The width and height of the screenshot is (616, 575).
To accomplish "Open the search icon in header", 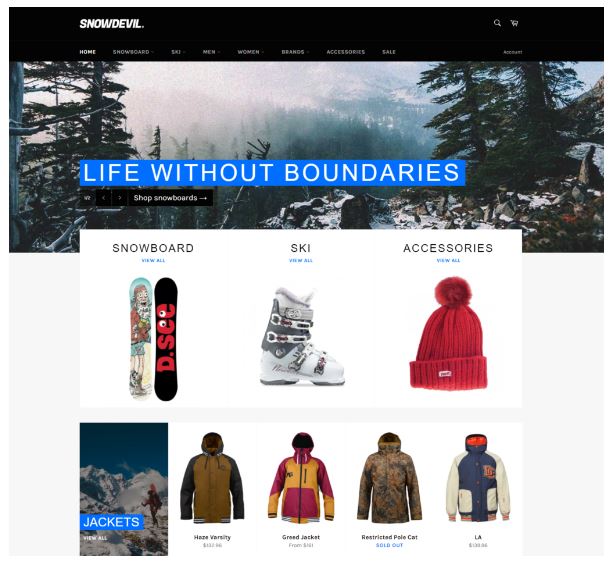I will [x=497, y=23].
